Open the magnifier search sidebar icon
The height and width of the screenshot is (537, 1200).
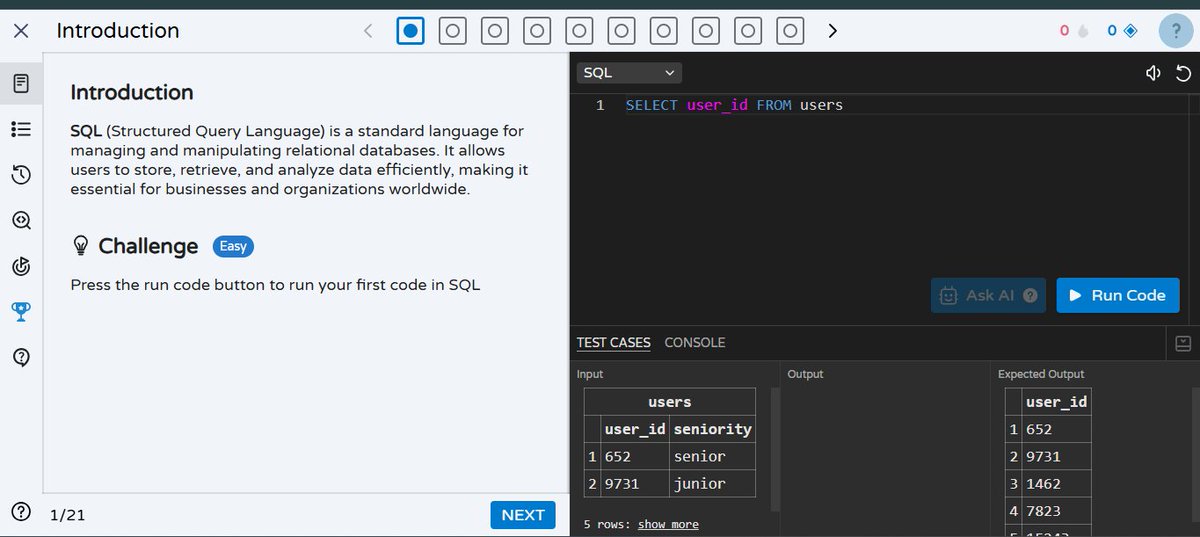21,221
